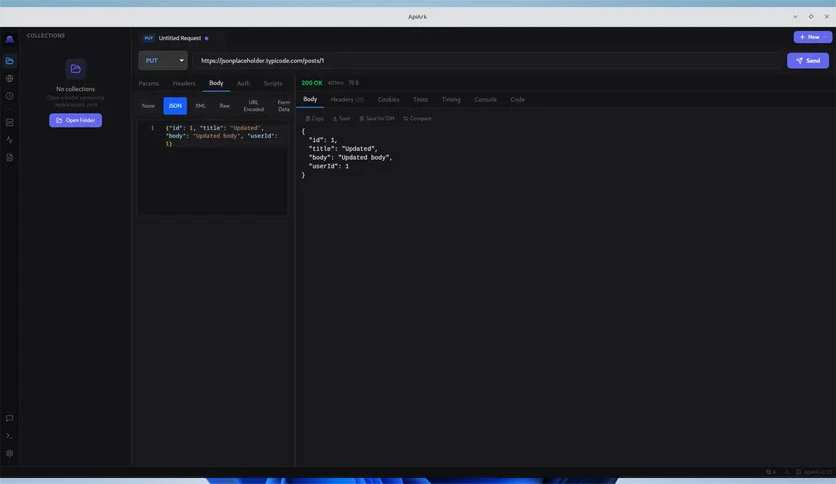The height and width of the screenshot is (484, 836).
Task: Click the request URL input field
Action: (x=487, y=61)
